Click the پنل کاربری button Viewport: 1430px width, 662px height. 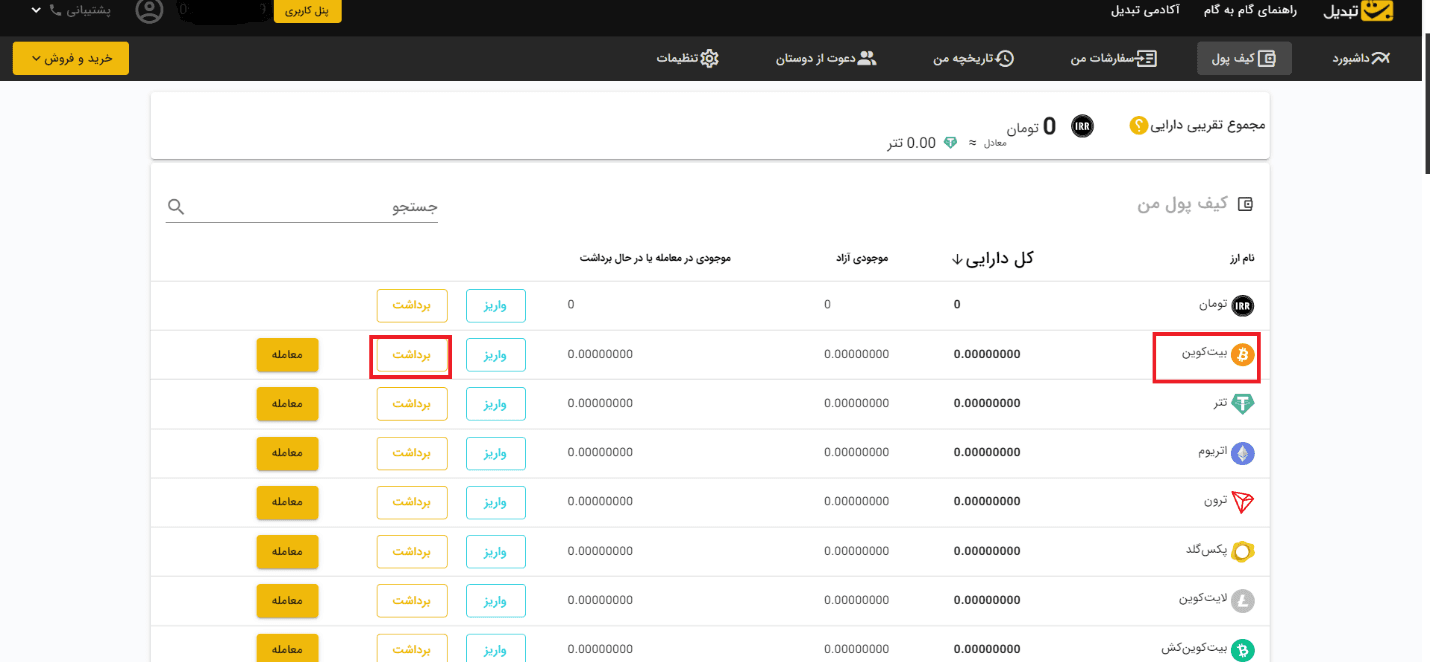(x=308, y=11)
